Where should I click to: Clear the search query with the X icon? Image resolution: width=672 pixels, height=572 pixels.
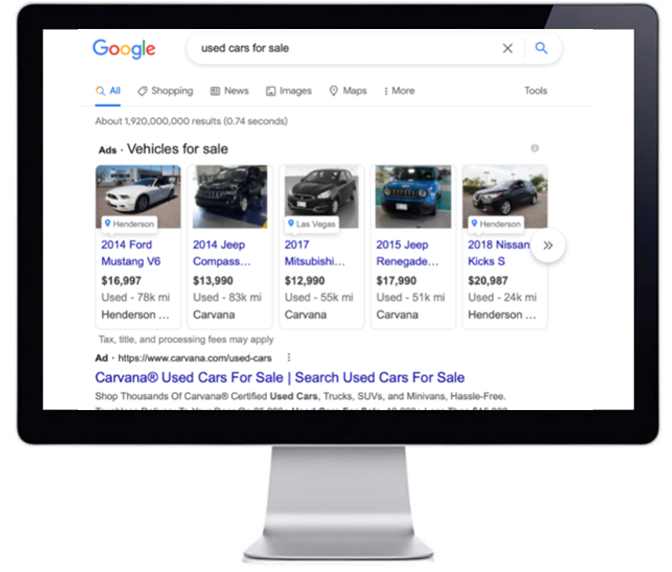(507, 48)
